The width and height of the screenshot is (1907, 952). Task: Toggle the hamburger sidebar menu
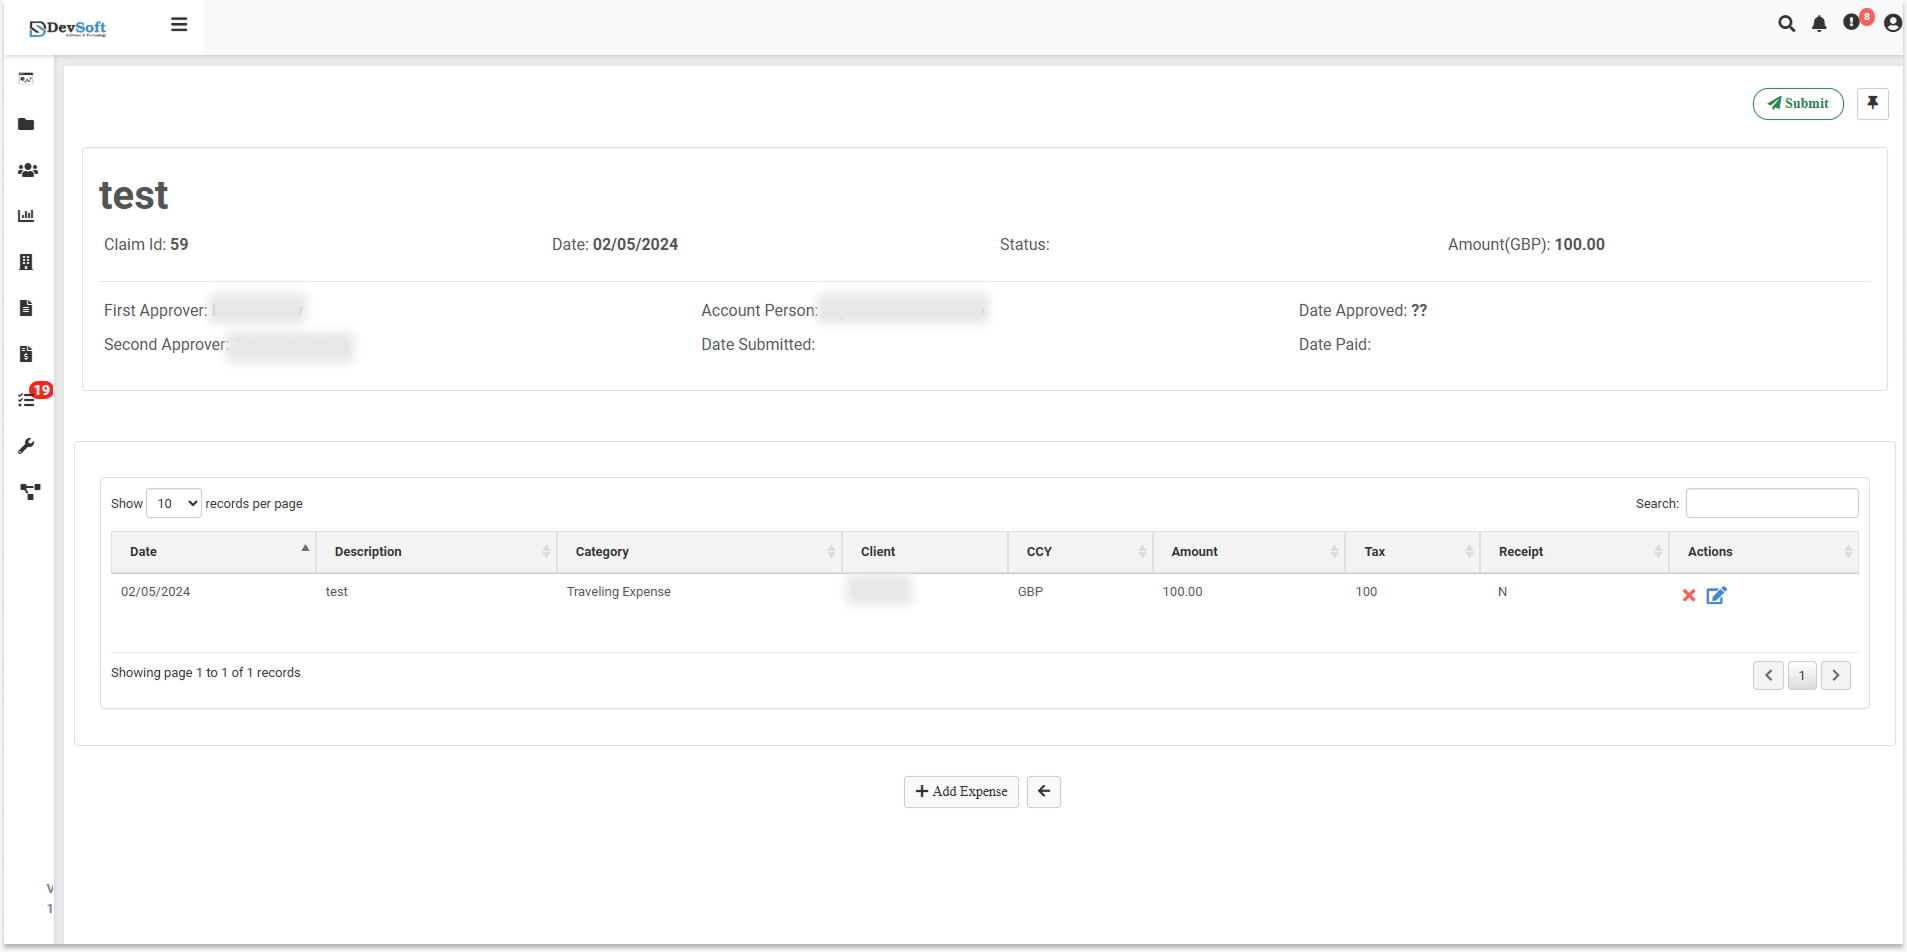point(179,25)
